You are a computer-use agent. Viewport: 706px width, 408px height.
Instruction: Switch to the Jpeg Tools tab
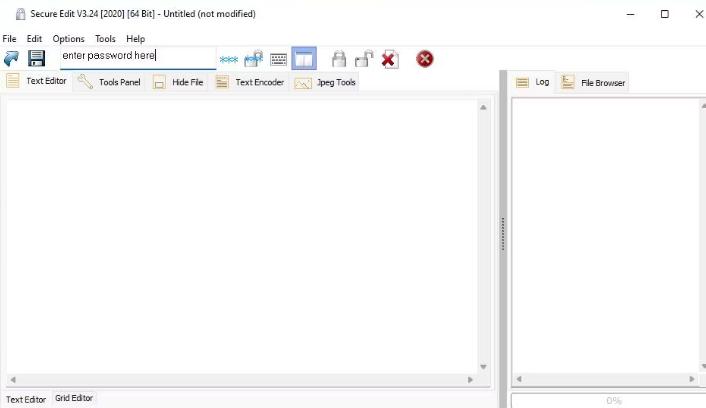click(325, 82)
